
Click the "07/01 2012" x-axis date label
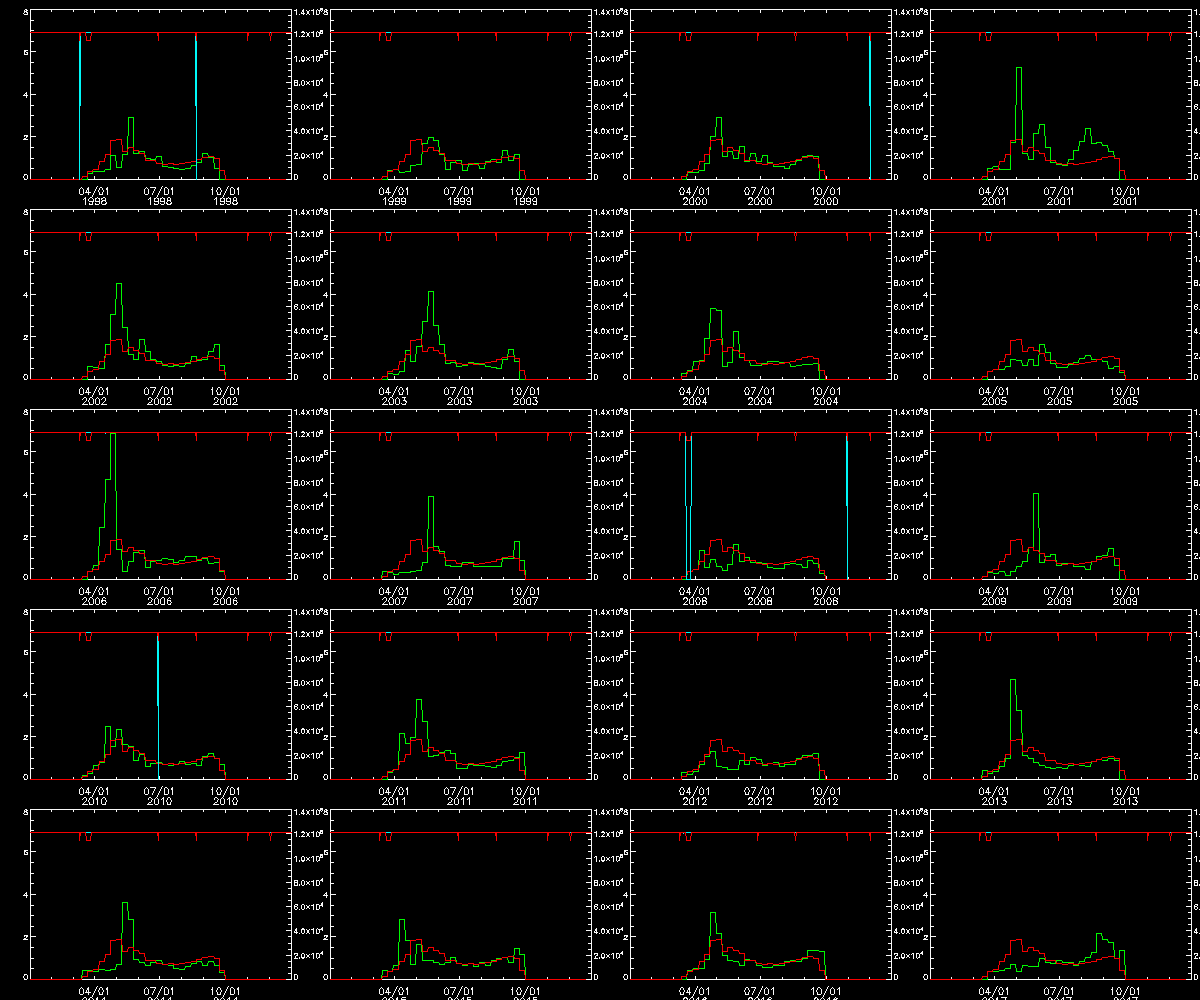pos(759,796)
